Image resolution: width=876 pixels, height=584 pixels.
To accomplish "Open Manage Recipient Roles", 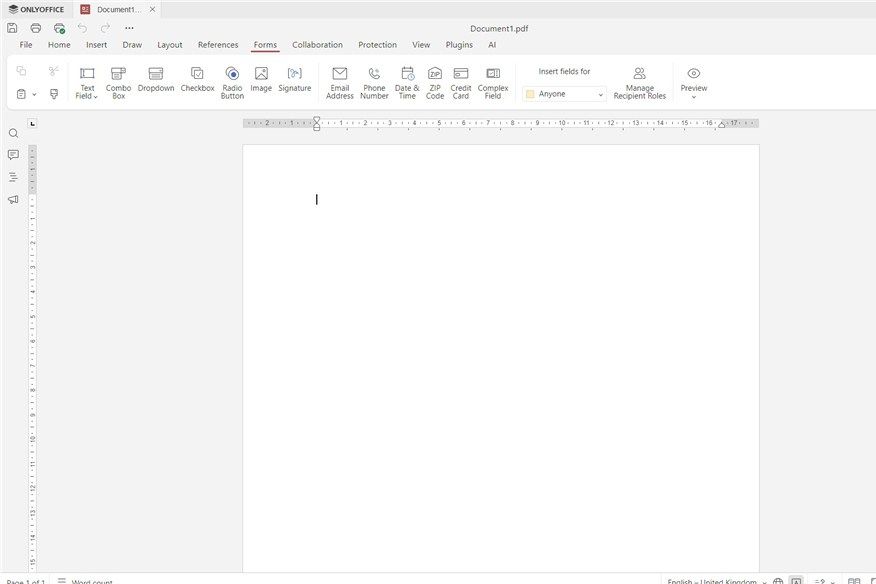I will pyautogui.click(x=640, y=83).
